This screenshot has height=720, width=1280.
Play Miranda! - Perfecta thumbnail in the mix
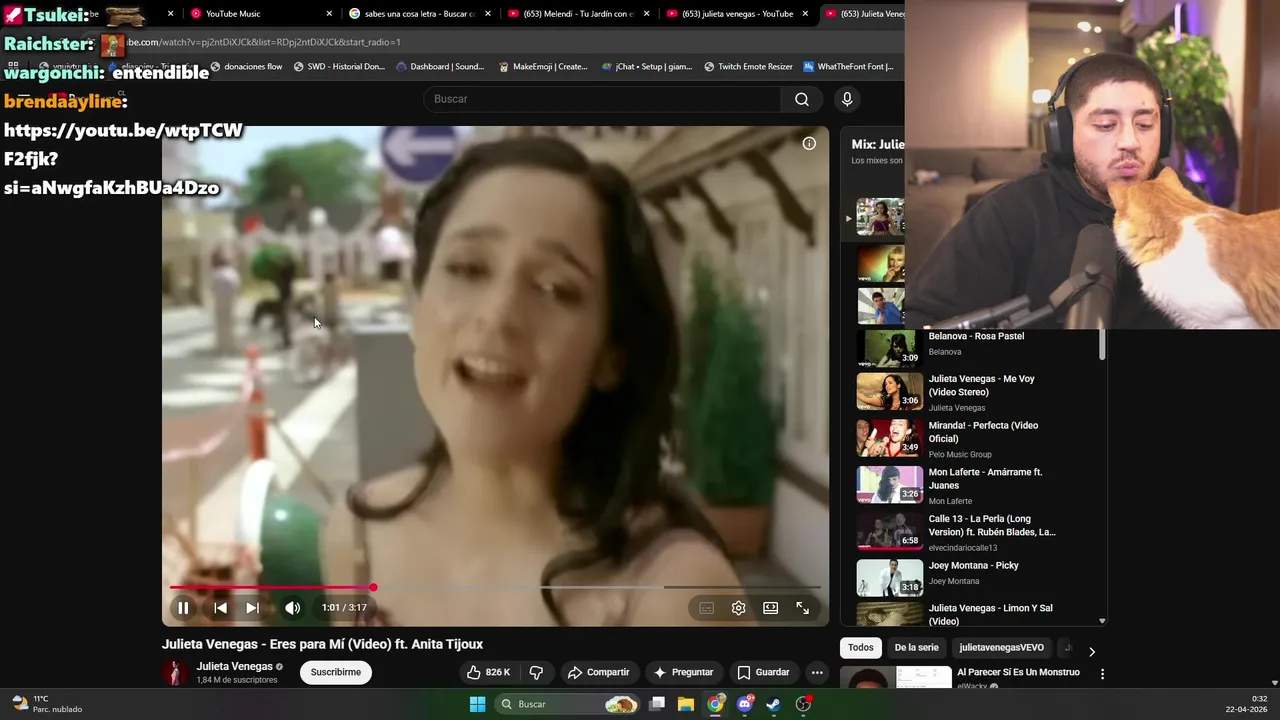coord(890,438)
